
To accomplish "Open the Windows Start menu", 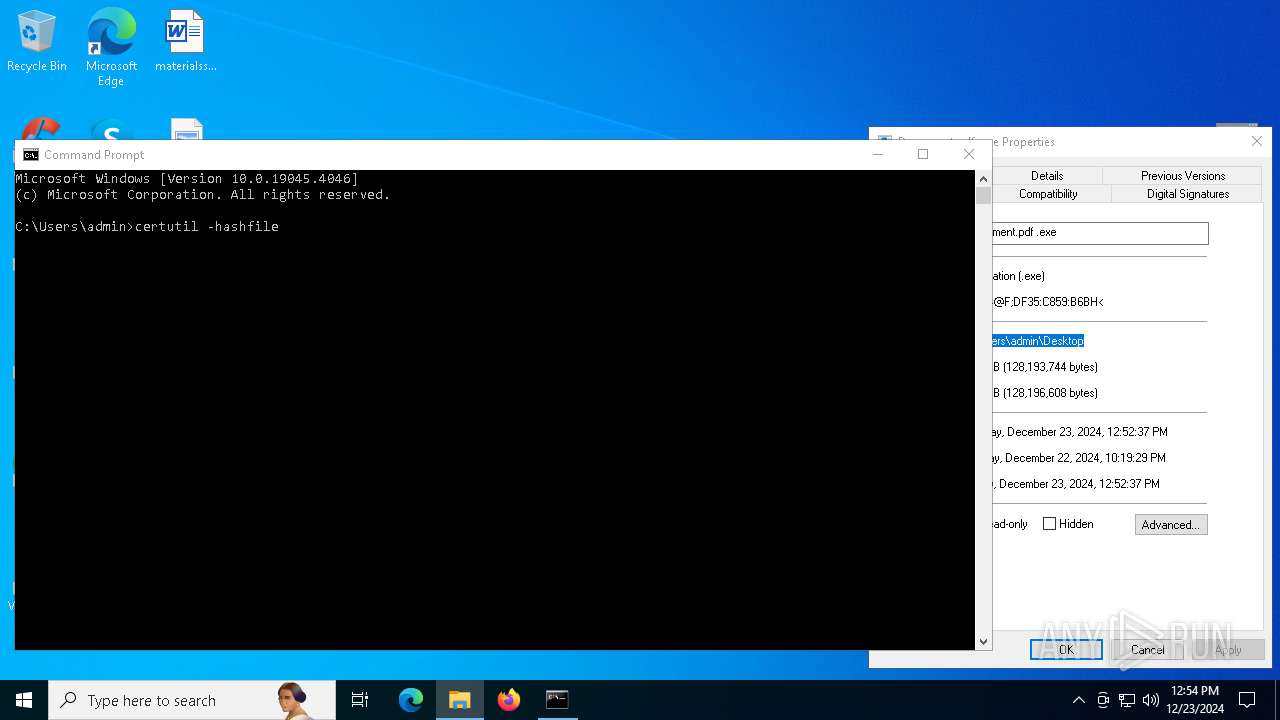I will 24,700.
